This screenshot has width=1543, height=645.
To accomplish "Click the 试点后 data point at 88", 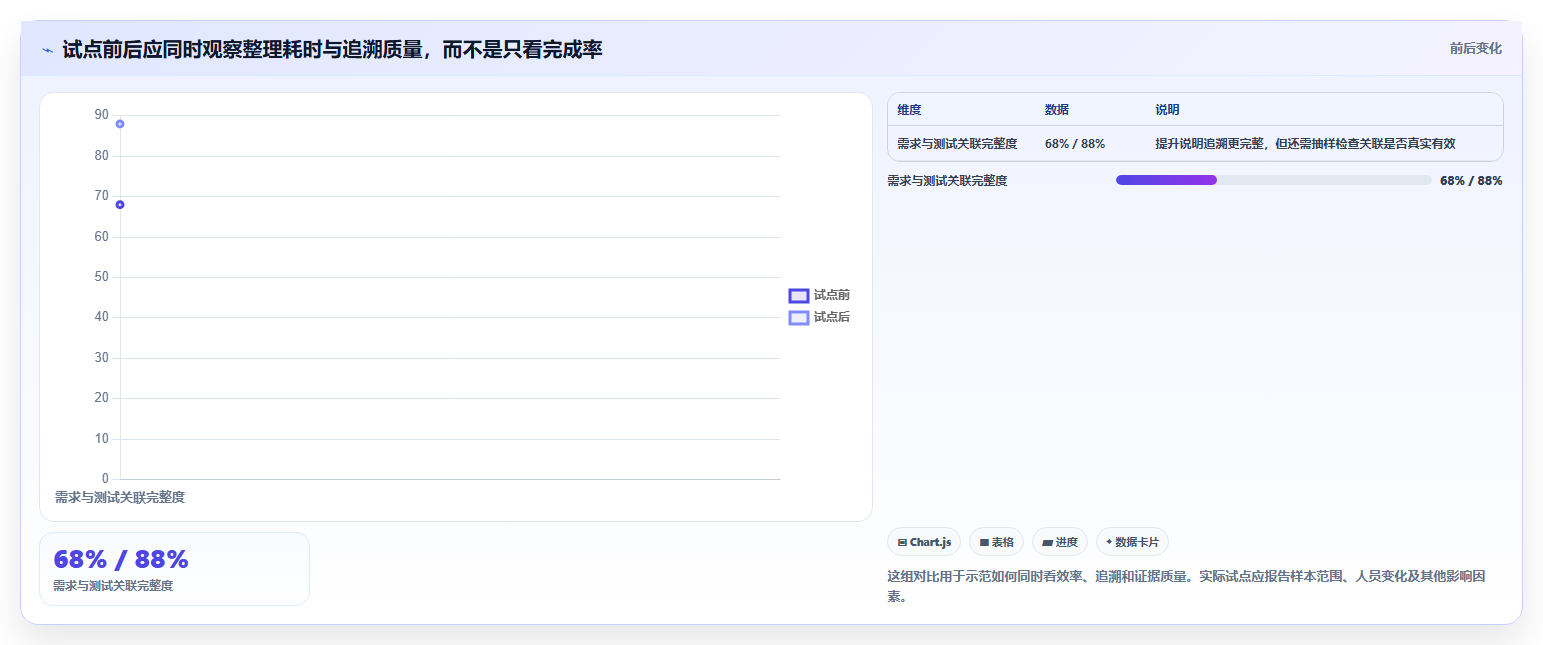I will click(x=120, y=124).
